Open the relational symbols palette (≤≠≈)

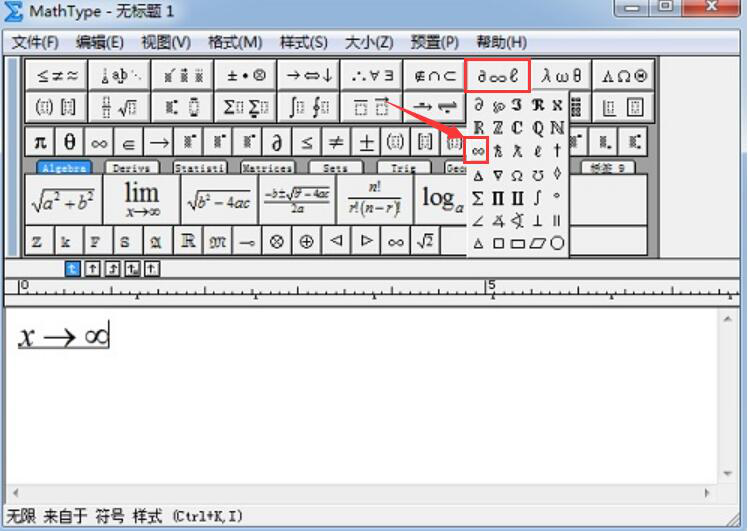click(56, 75)
